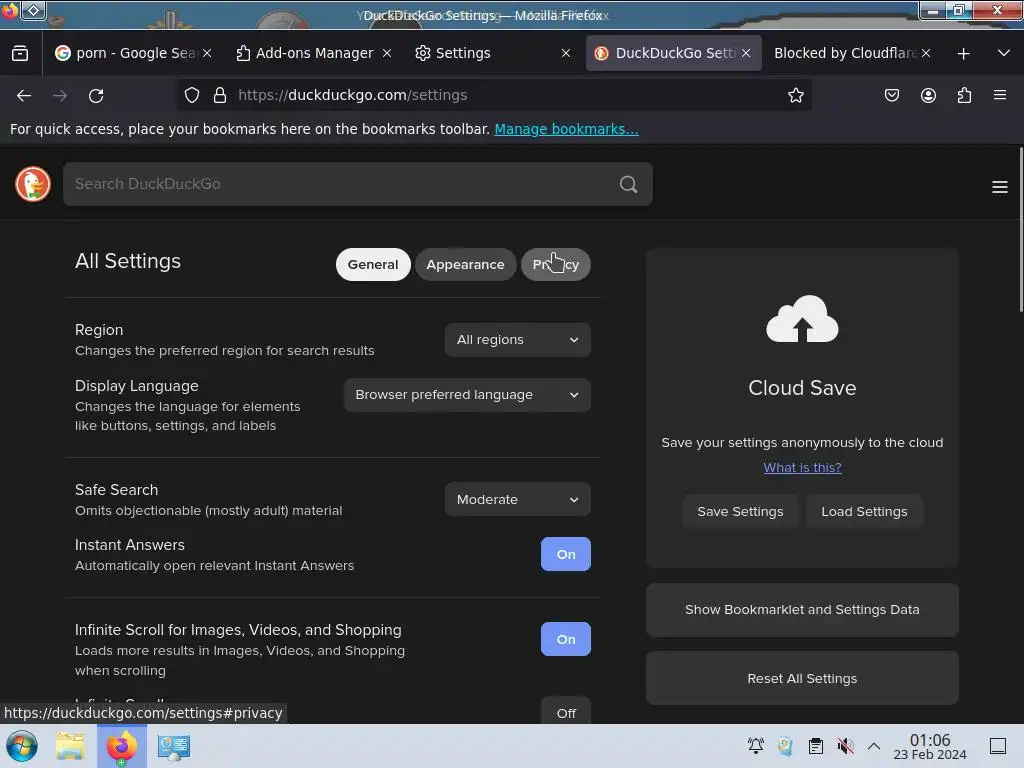Viewport: 1024px width, 768px height.
Task: Switch to Add-ons Manager tab
Action: [x=313, y=53]
